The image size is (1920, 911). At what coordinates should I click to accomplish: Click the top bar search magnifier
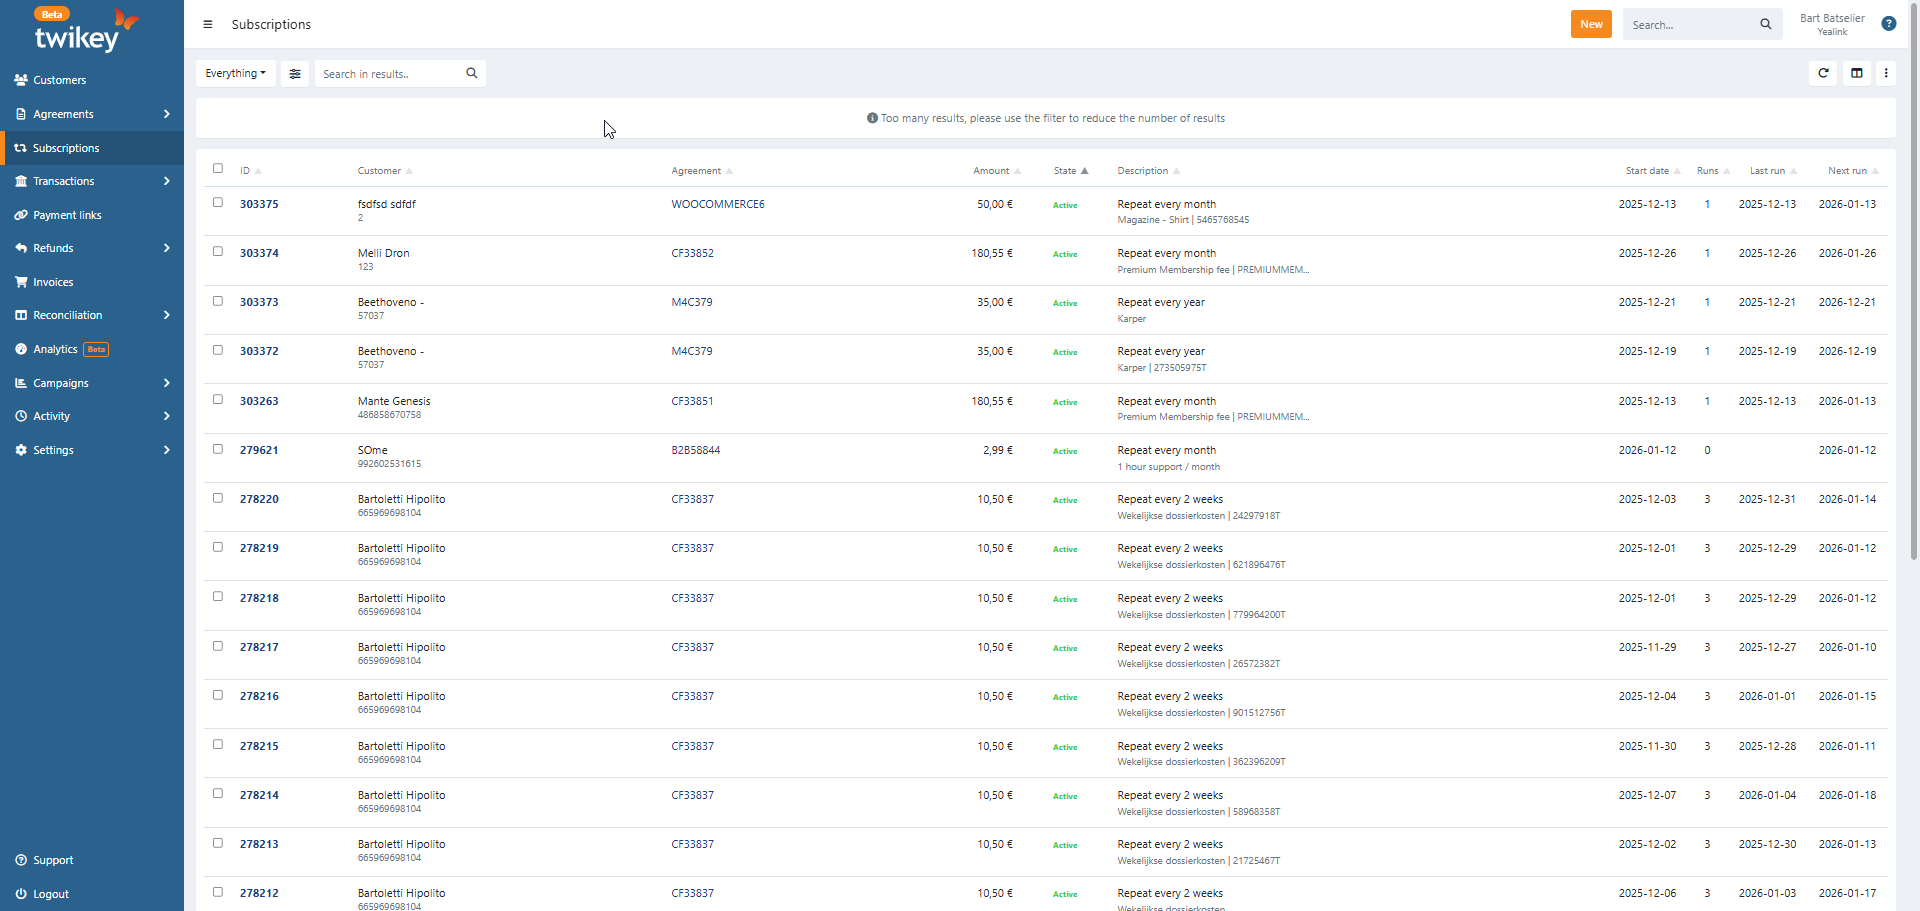(1766, 25)
